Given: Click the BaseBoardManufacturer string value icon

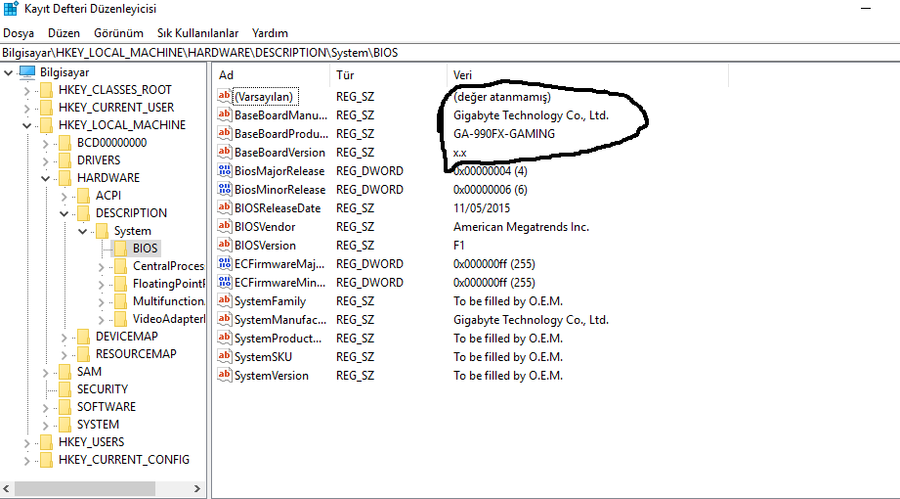Looking at the screenshot, I should (x=224, y=114).
